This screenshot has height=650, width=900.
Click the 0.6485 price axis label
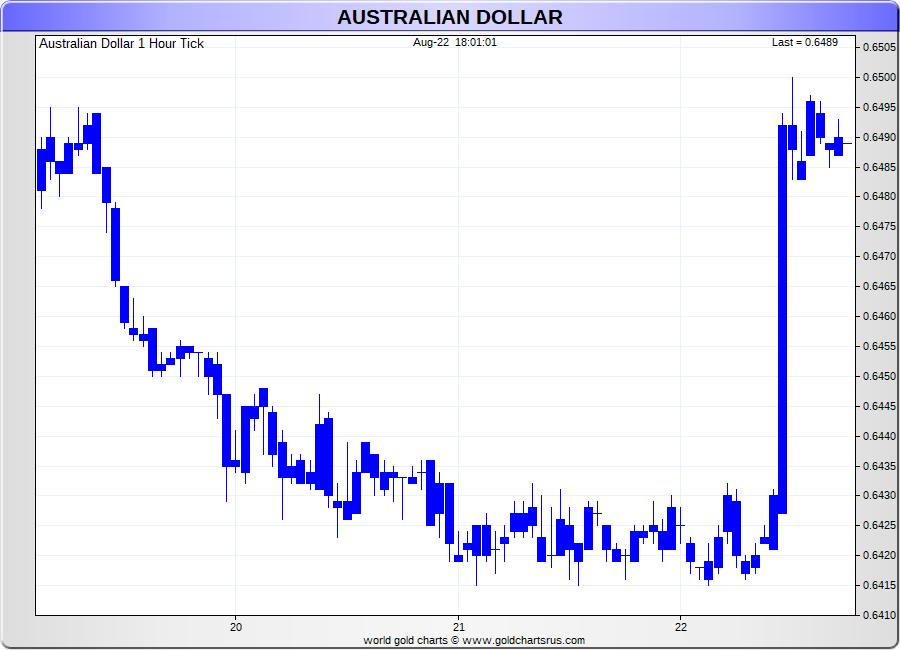click(x=879, y=167)
